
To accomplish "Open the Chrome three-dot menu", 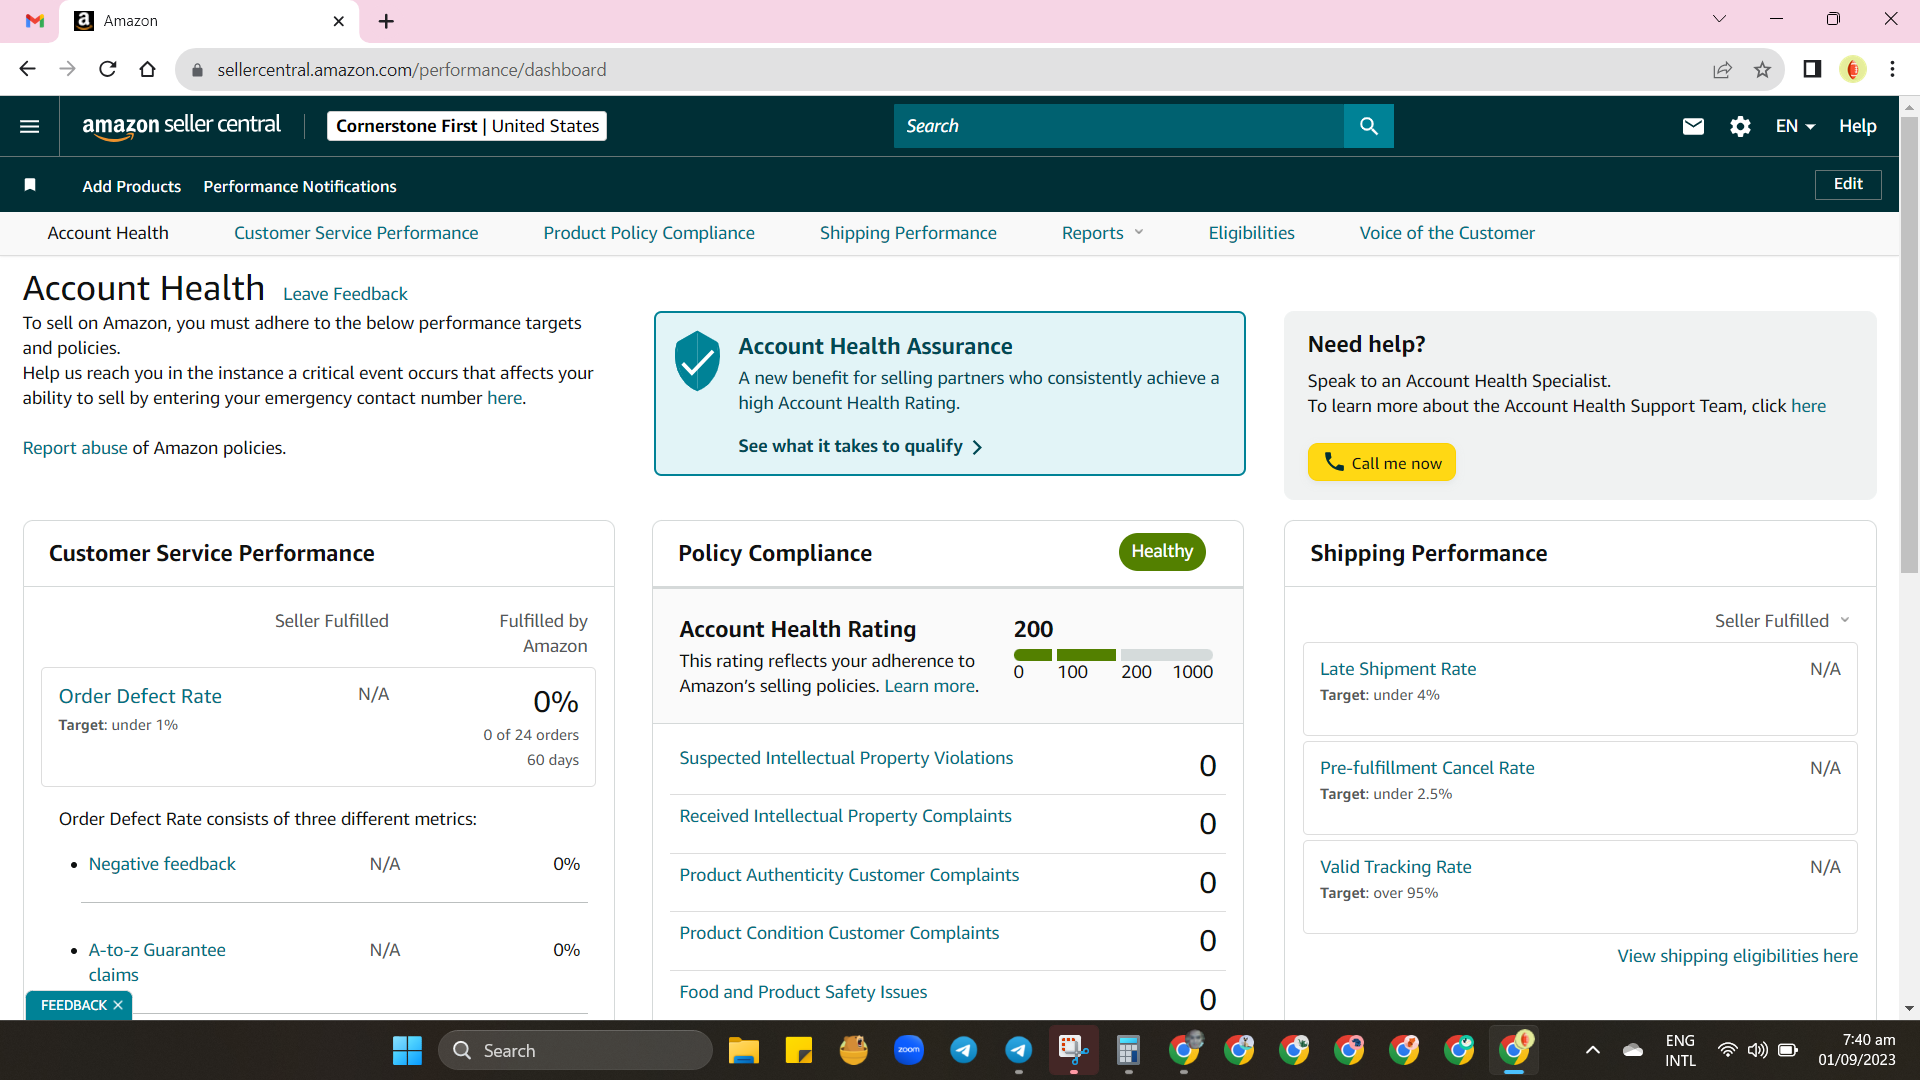I will (1892, 69).
